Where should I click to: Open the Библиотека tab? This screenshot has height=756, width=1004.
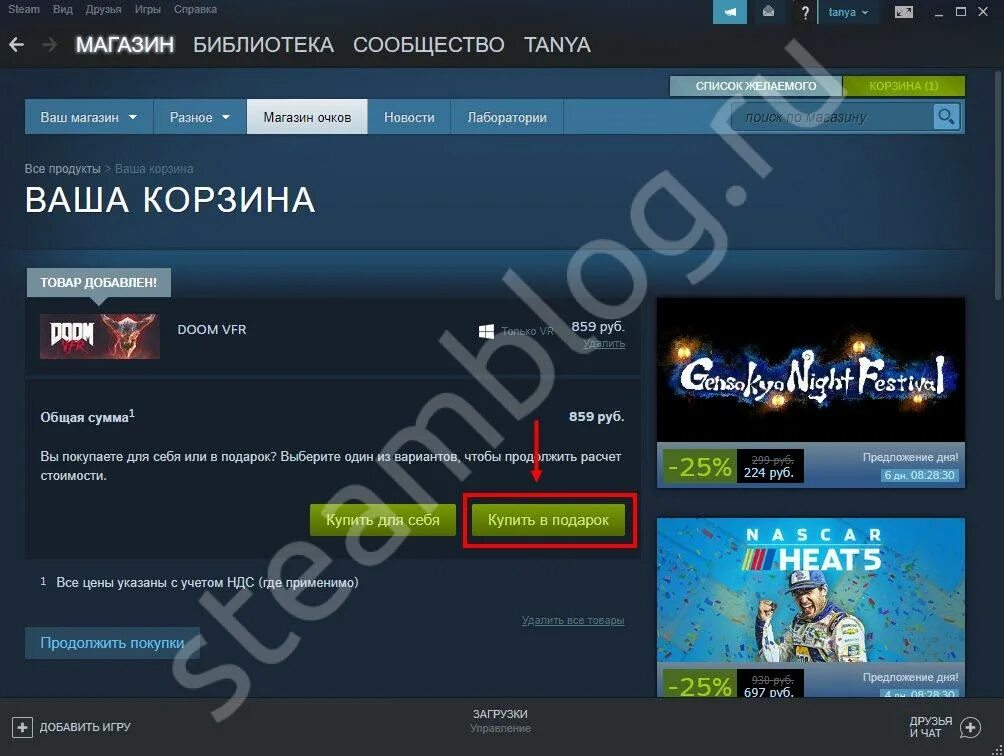pos(263,45)
